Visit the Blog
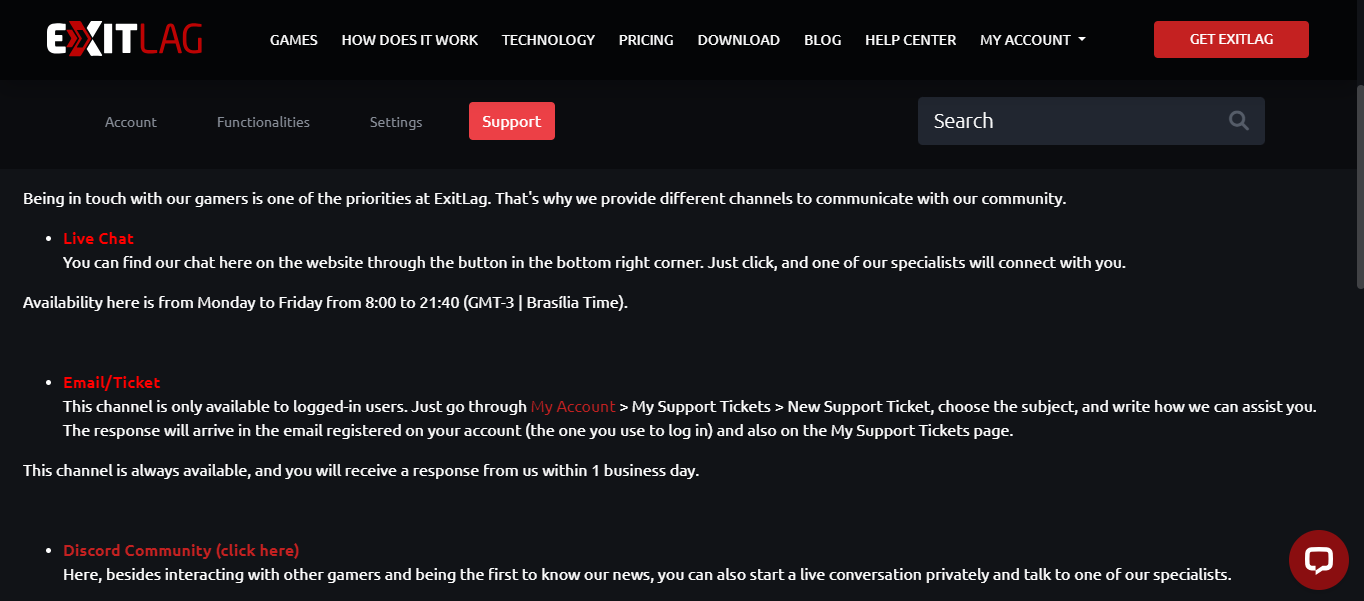 pyautogui.click(x=822, y=40)
